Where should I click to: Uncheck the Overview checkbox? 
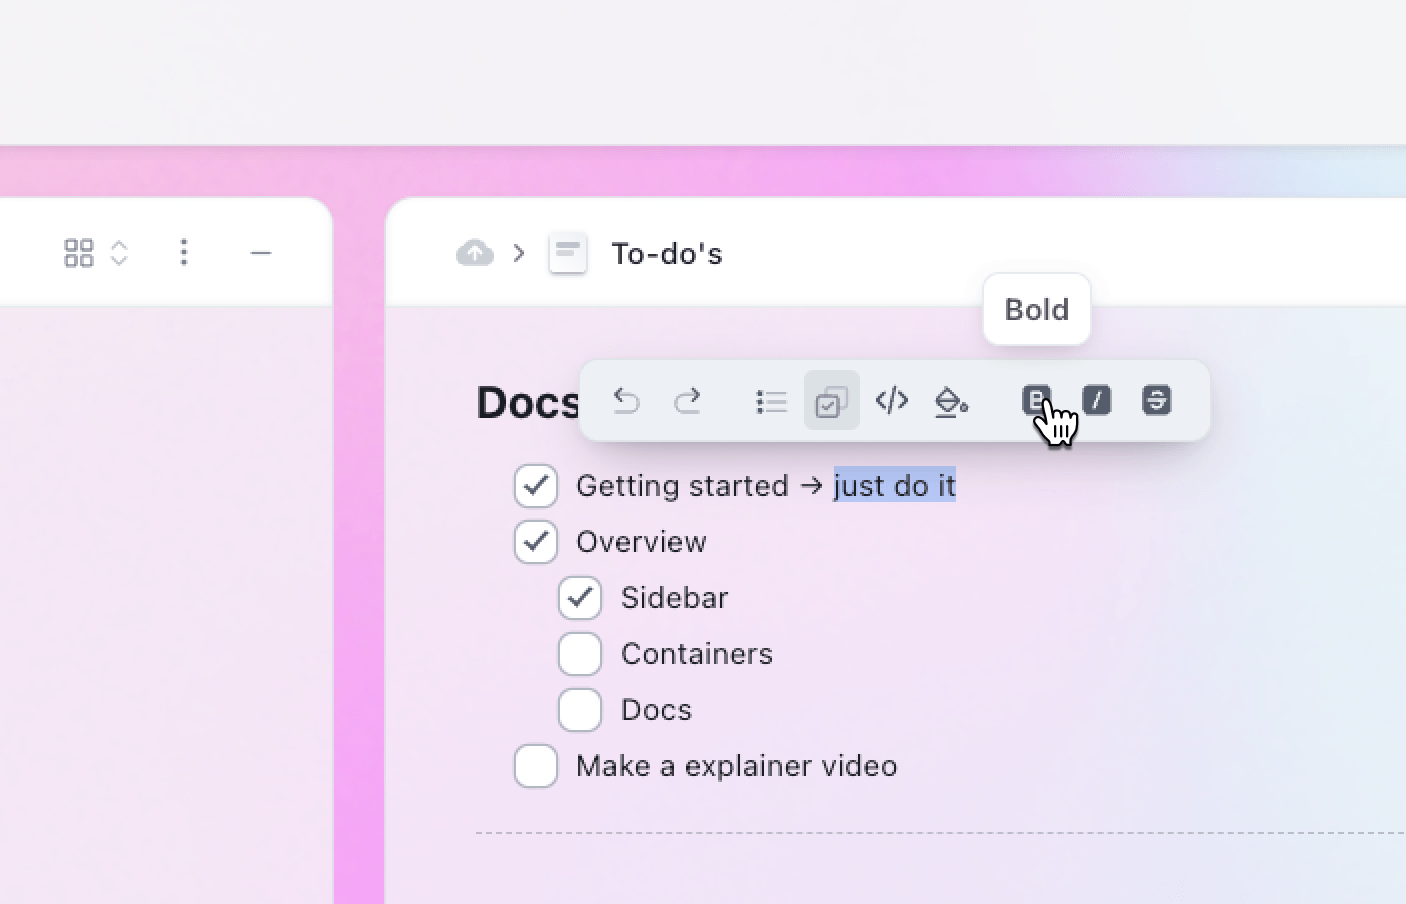click(x=536, y=542)
